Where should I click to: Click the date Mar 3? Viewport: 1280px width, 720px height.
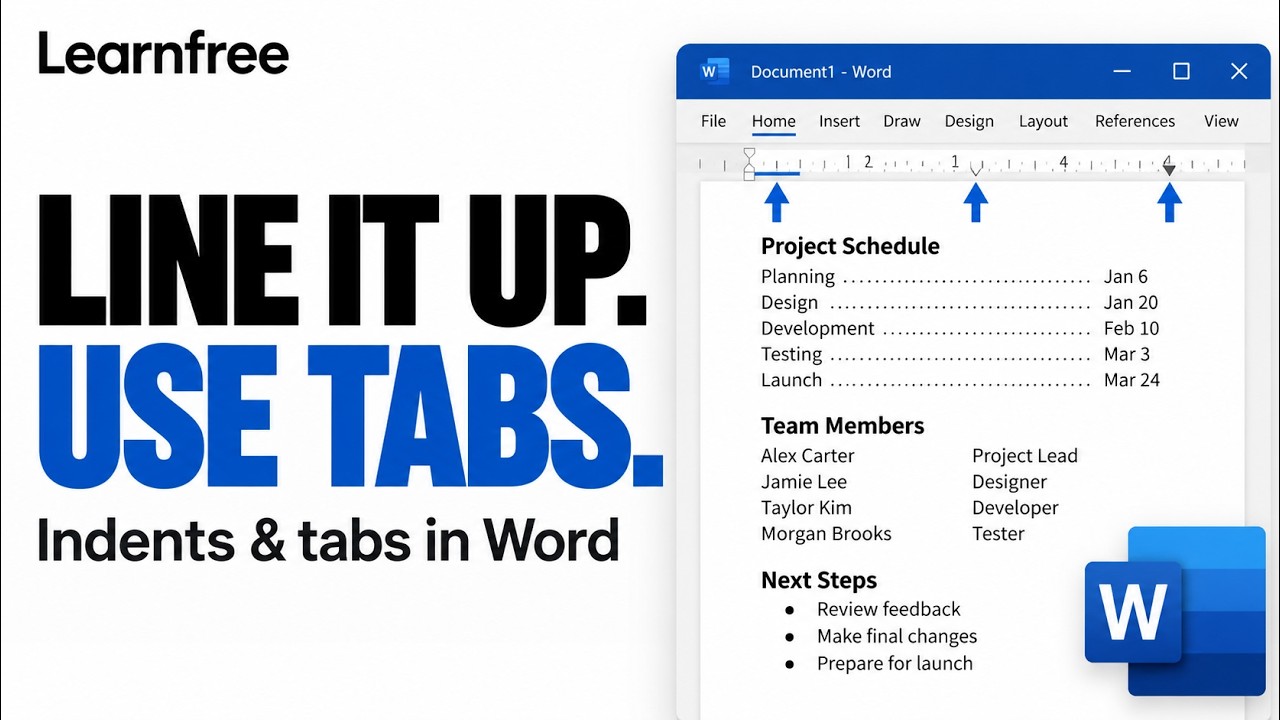[x=1127, y=355]
